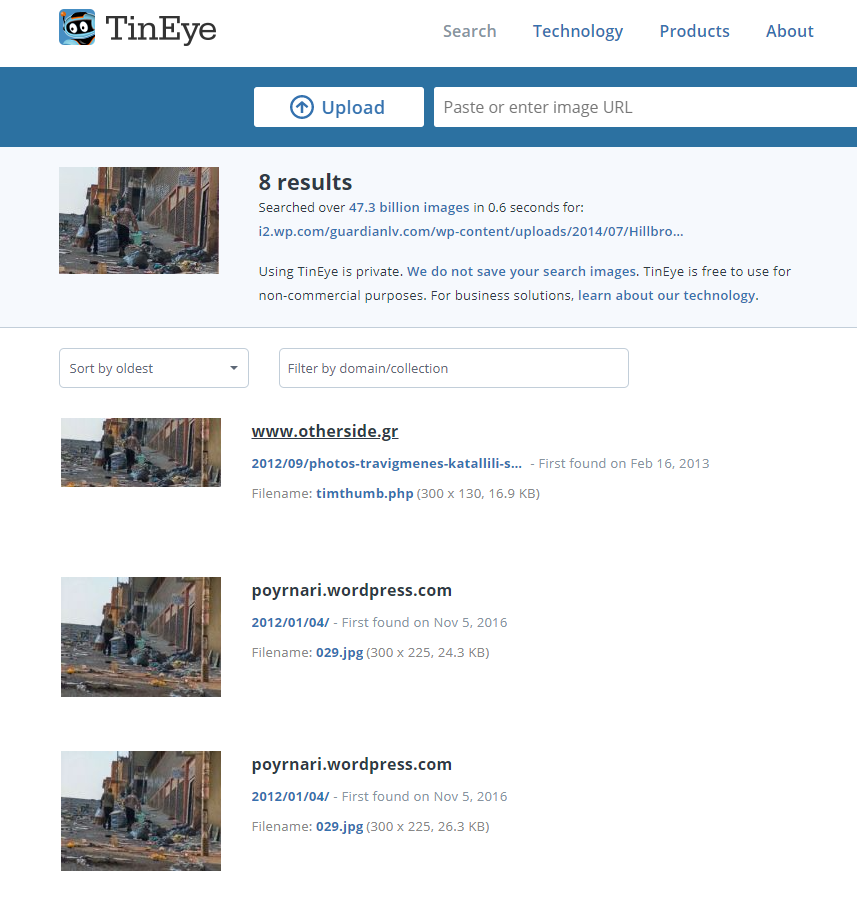Click 'First found on Feb 16, 2013' text
Screen dimensions: 857x907
click(x=623, y=463)
